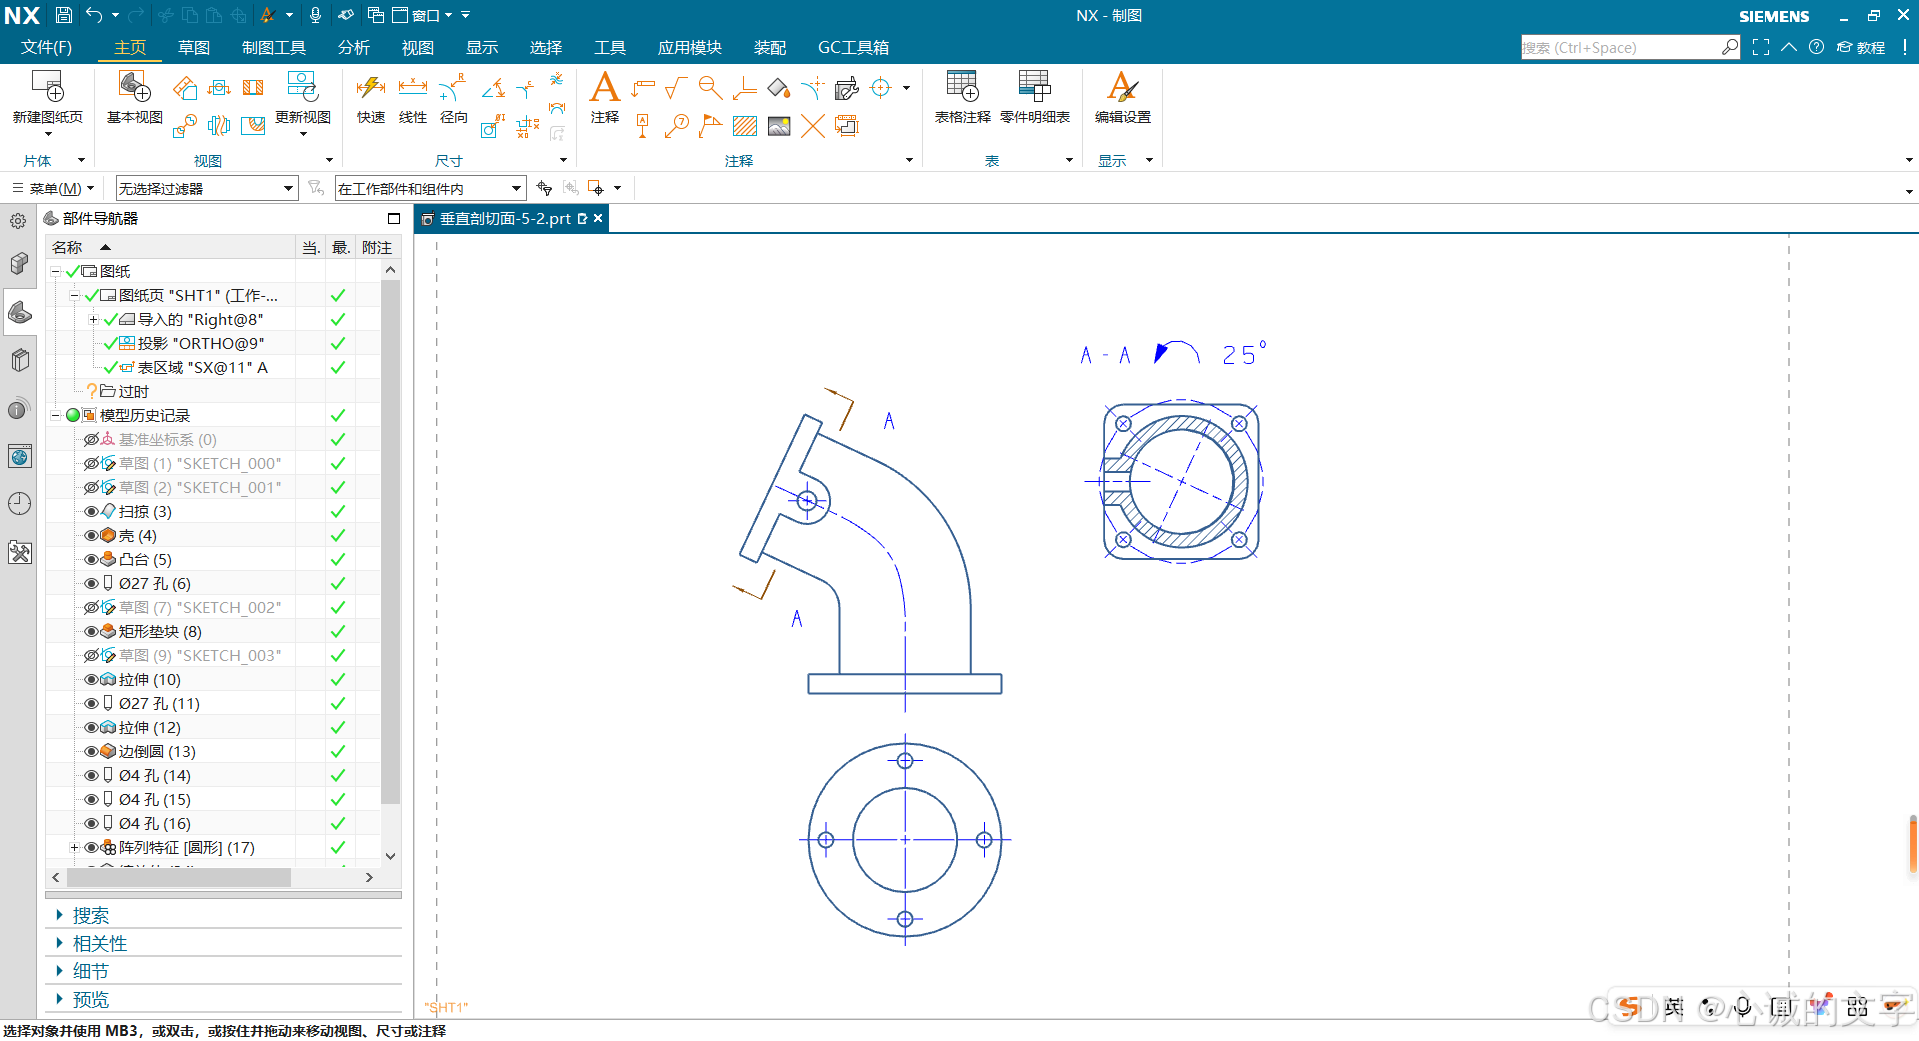Click the large Note (注释) A icon
This screenshot has height=1041, width=1919.
(x=604, y=88)
